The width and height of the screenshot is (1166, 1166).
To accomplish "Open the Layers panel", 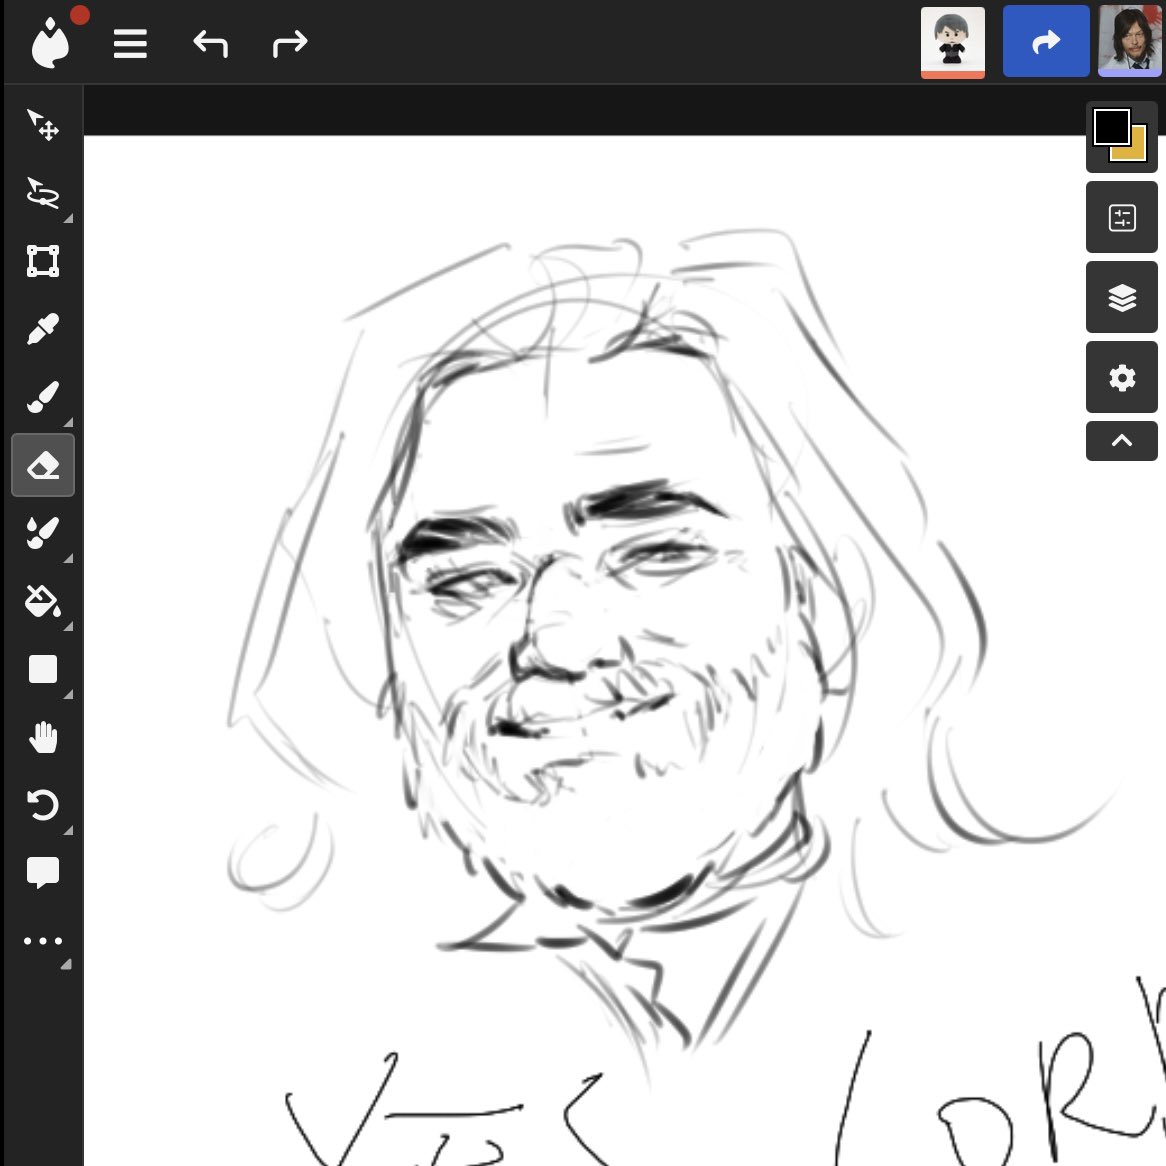I will point(1122,297).
